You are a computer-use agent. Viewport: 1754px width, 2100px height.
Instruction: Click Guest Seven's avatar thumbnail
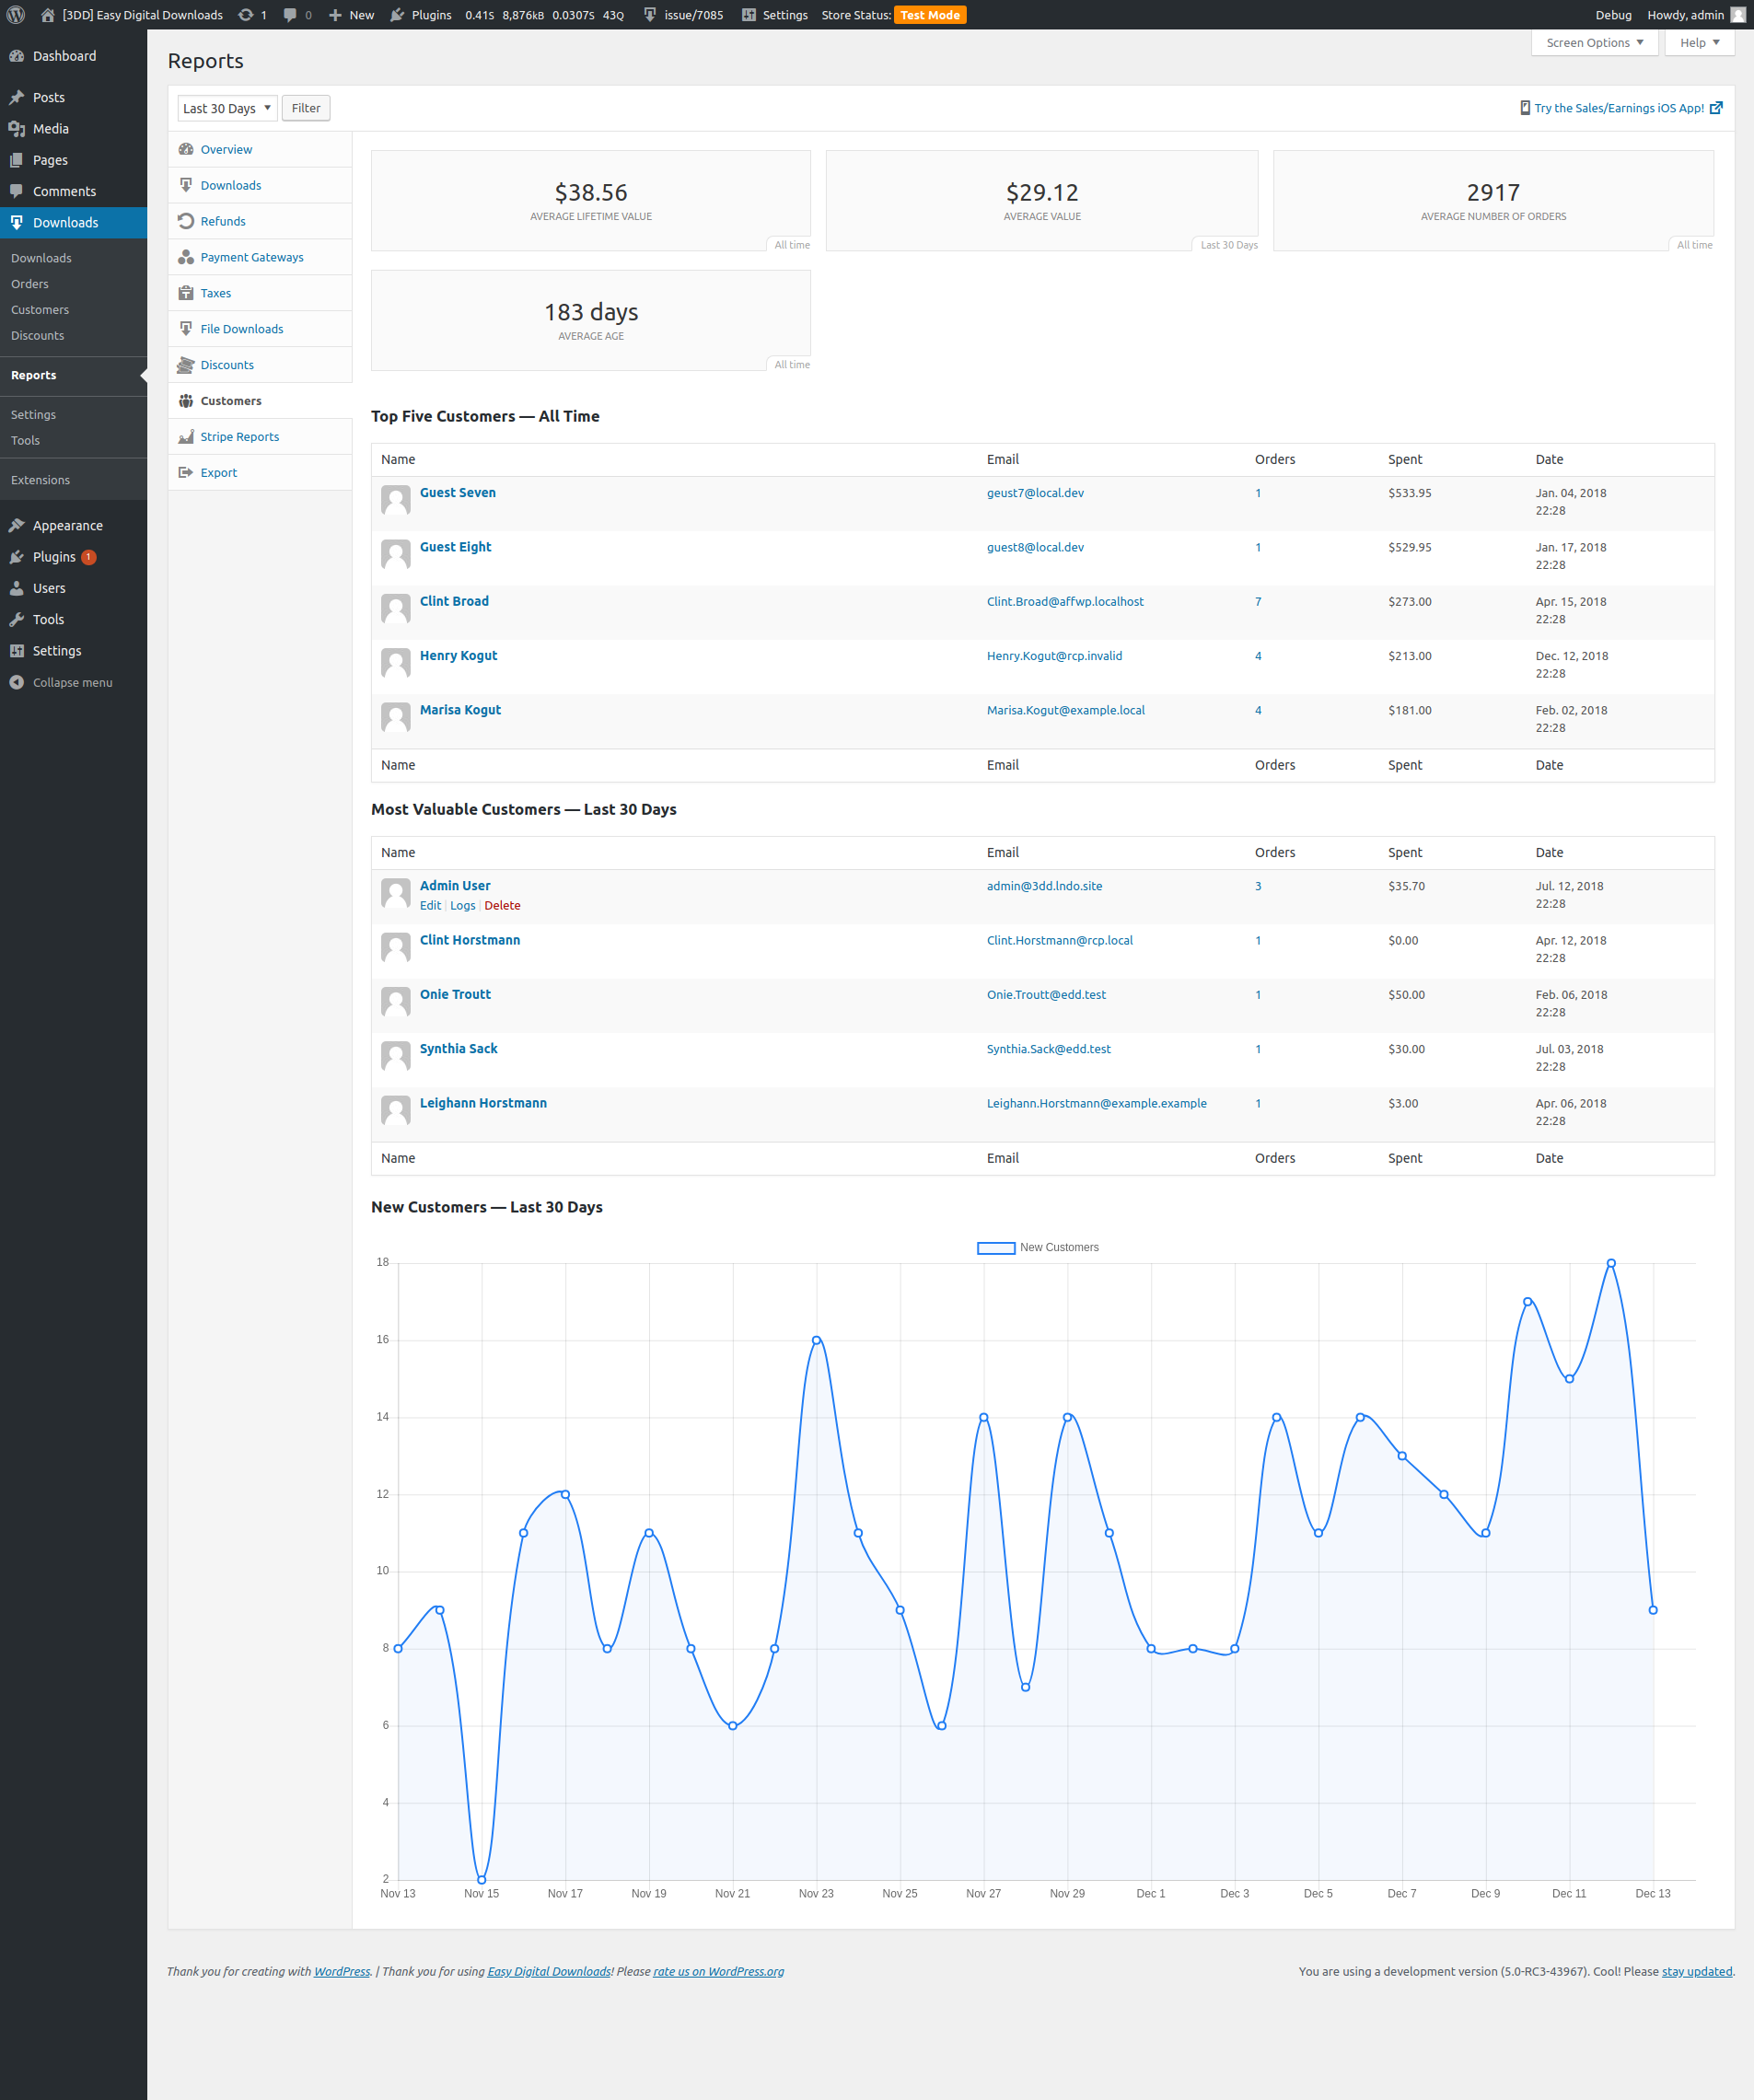(396, 500)
